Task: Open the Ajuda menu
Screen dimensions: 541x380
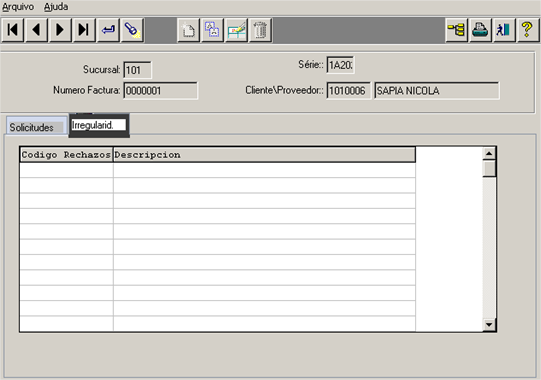Action: (56, 7)
